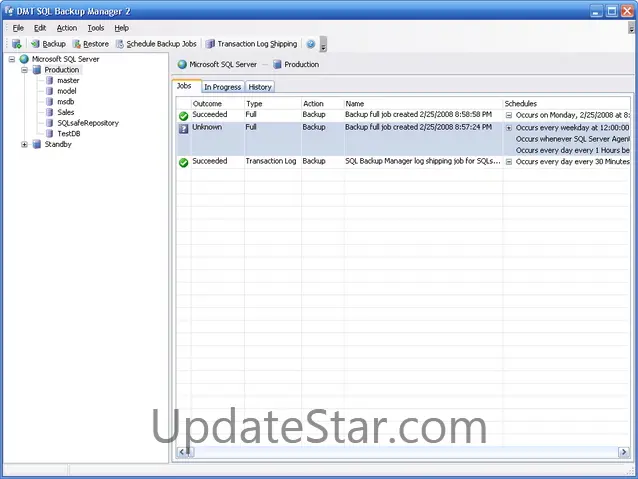The image size is (638, 479).
Task: Collapse schedule for 'Occurs on Monday' job
Action: tap(509, 116)
